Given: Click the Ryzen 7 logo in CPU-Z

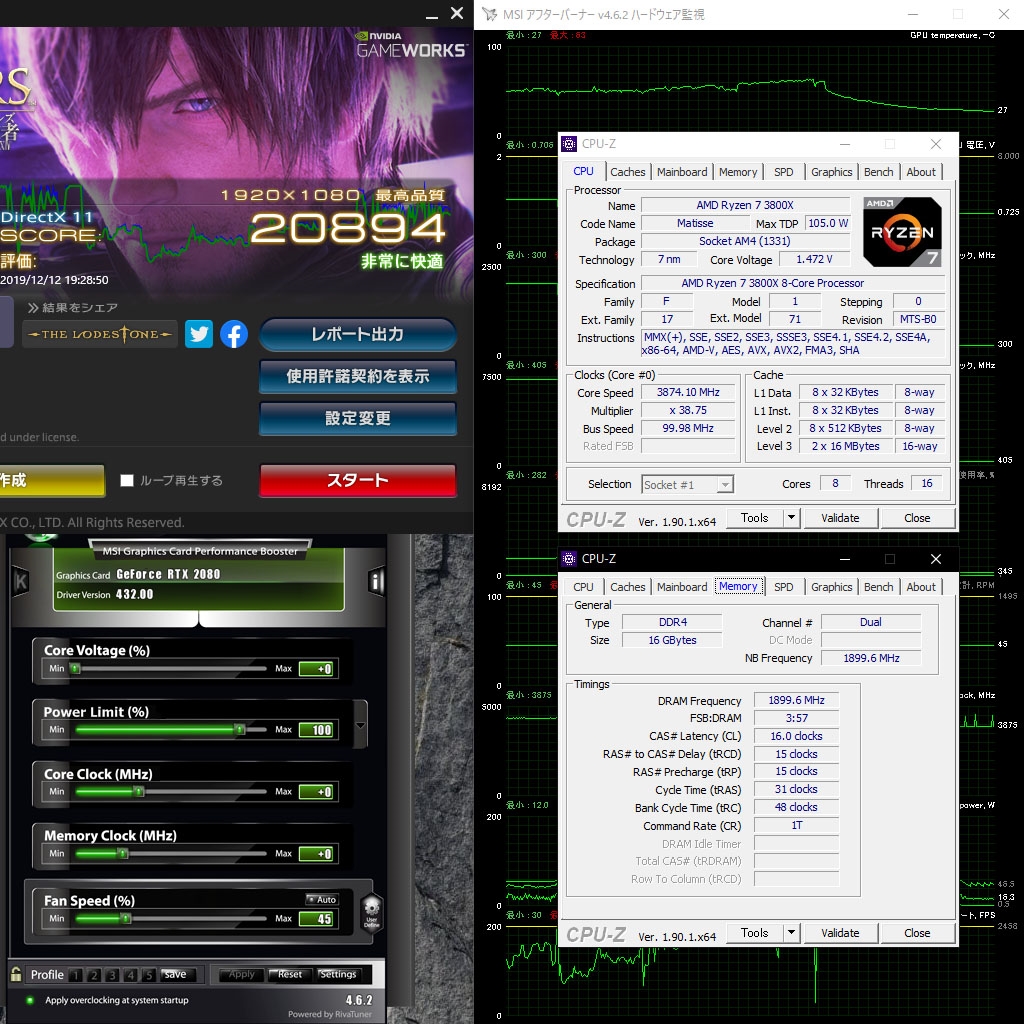Looking at the screenshot, I should (902, 232).
